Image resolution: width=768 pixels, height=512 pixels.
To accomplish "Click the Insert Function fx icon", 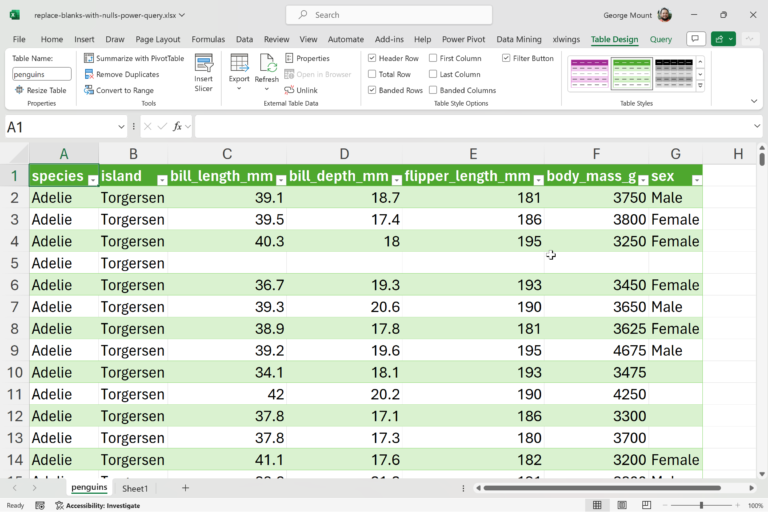I will tap(177, 126).
